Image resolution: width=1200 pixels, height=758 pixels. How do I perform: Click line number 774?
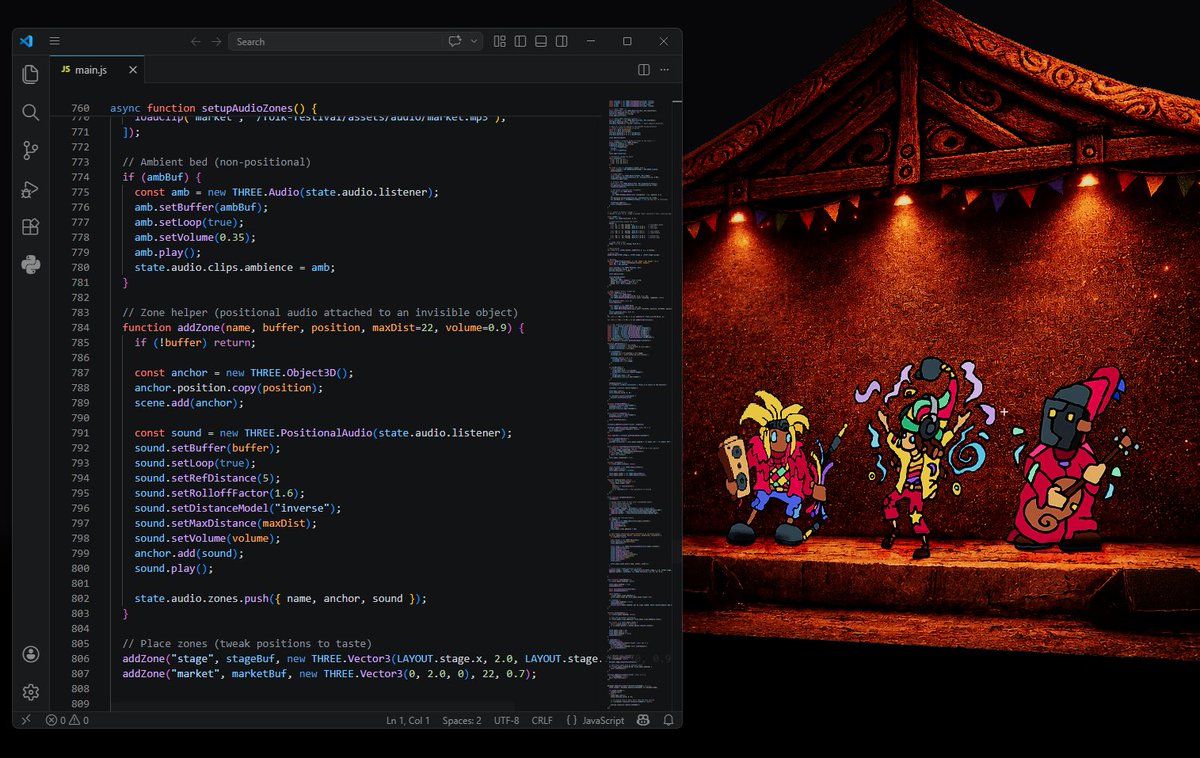tap(80, 177)
